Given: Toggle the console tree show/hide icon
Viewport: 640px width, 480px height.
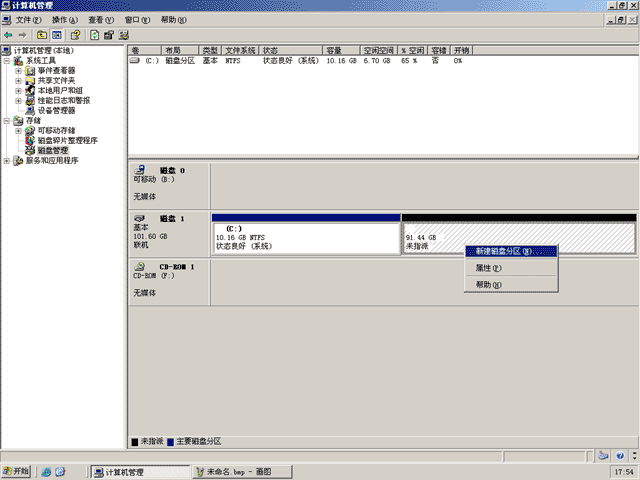Looking at the screenshot, I should 57,35.
